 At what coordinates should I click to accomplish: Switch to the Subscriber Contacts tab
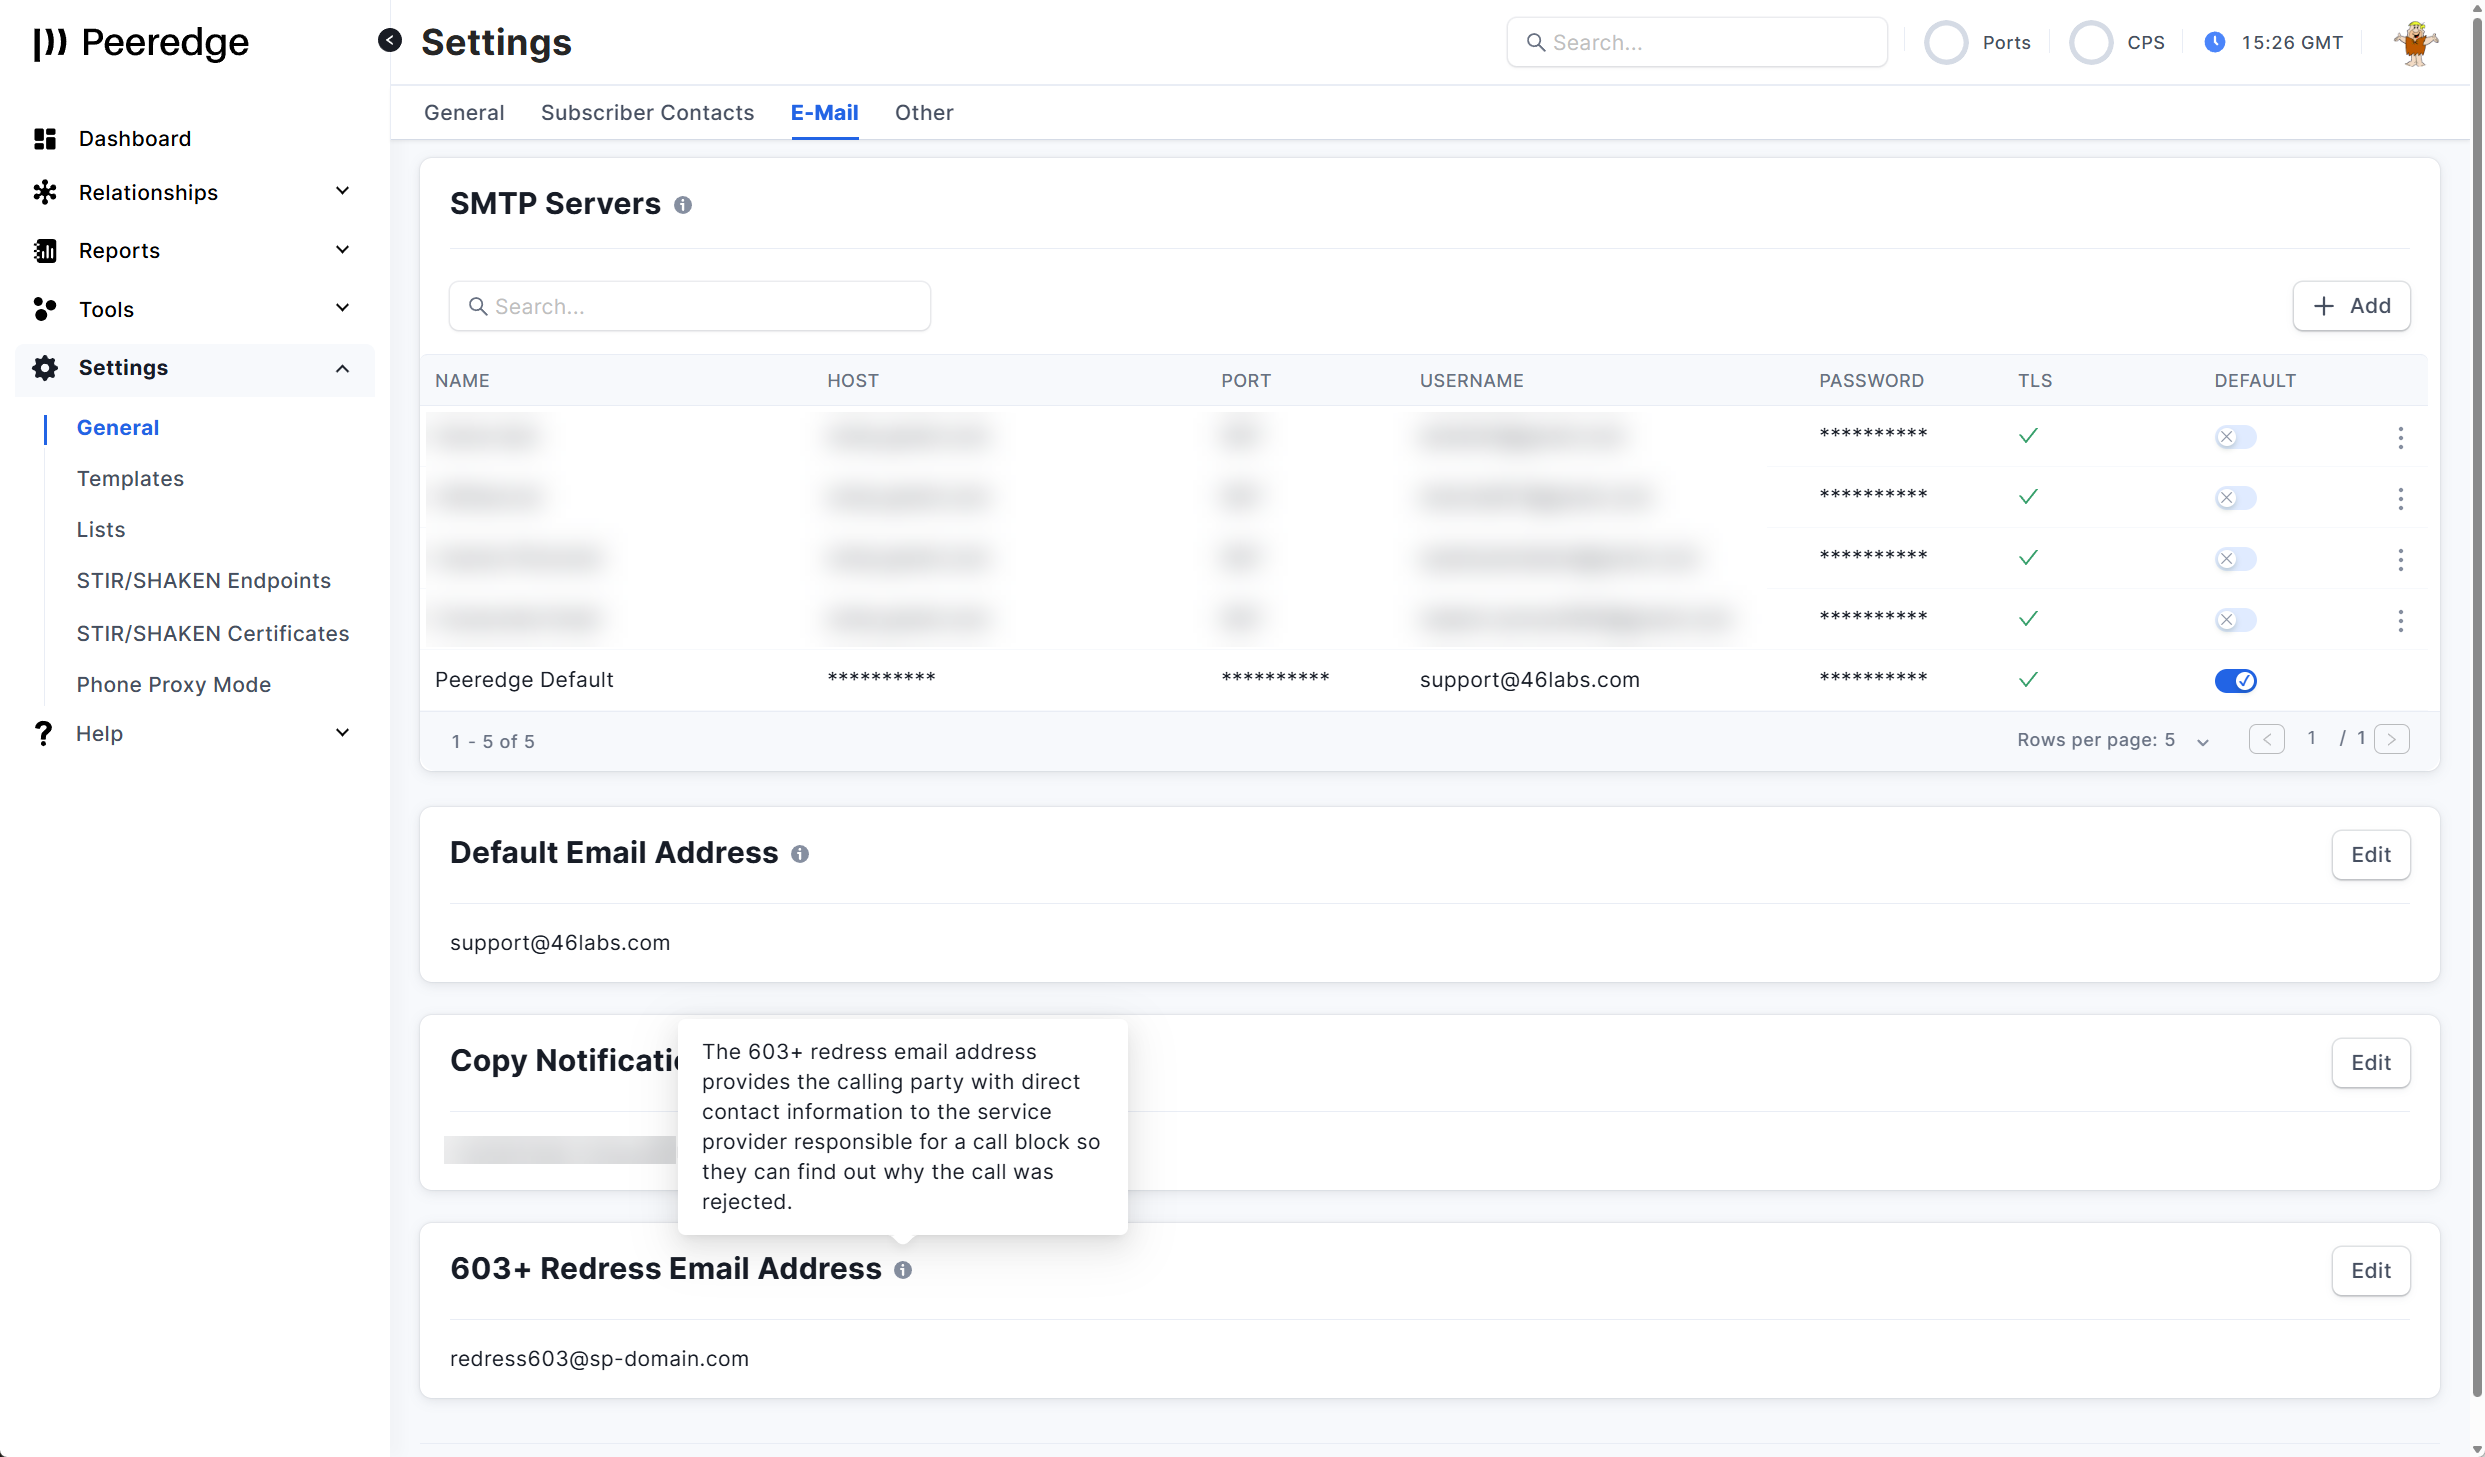pos(647,113)
